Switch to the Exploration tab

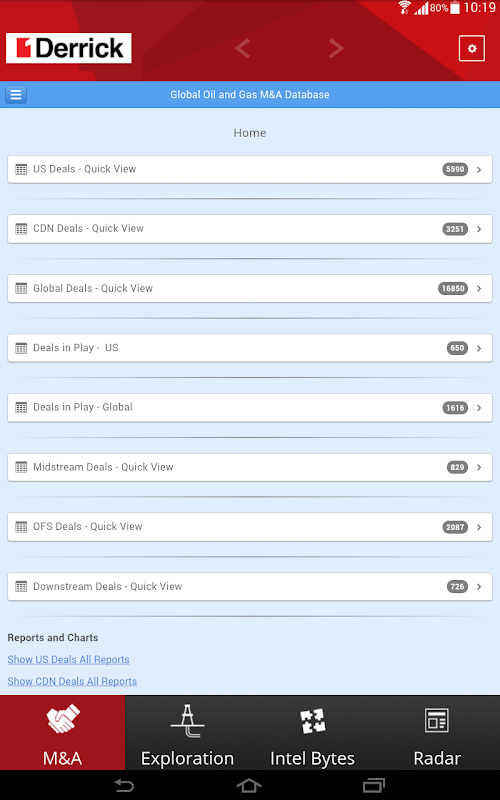click(187, 733)
